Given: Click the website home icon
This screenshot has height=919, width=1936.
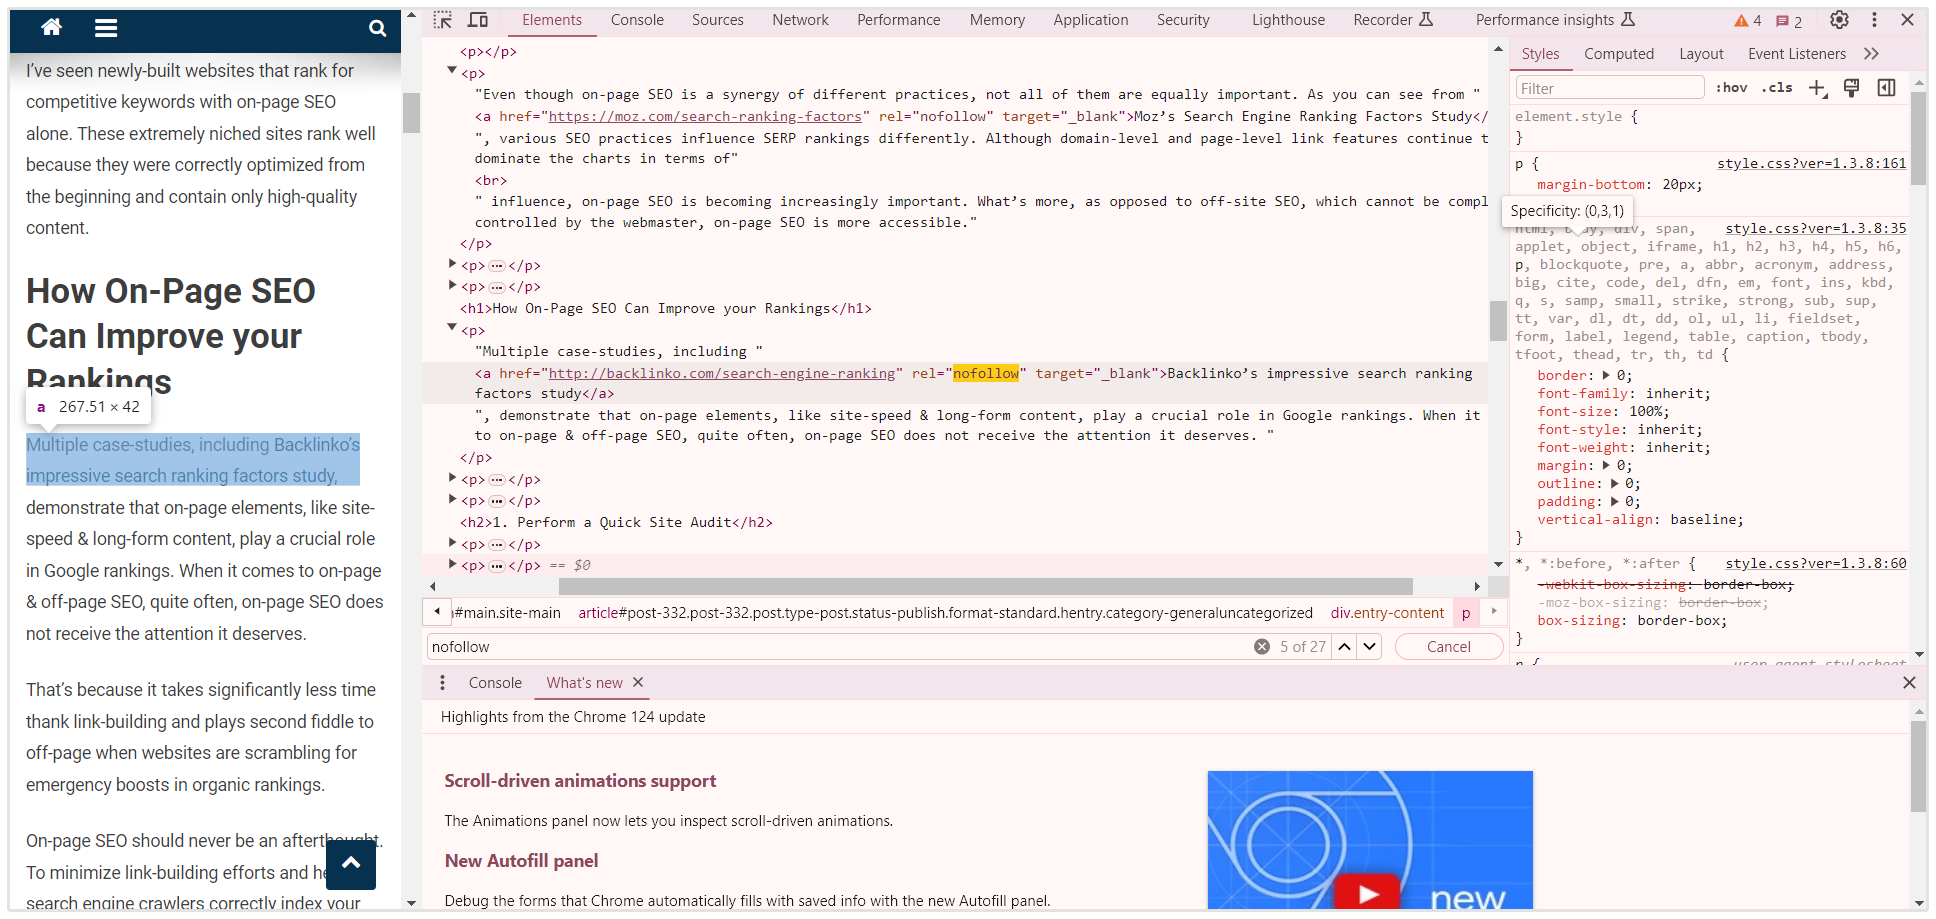Looking at the screenshot, I should coord(52,28).
